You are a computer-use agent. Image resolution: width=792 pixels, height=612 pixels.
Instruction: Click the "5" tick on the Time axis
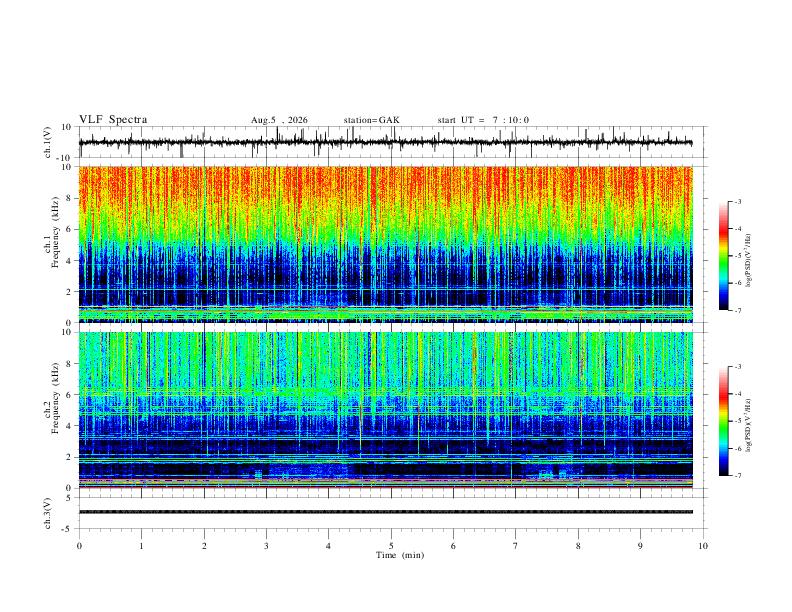click(x=391, y=546)
